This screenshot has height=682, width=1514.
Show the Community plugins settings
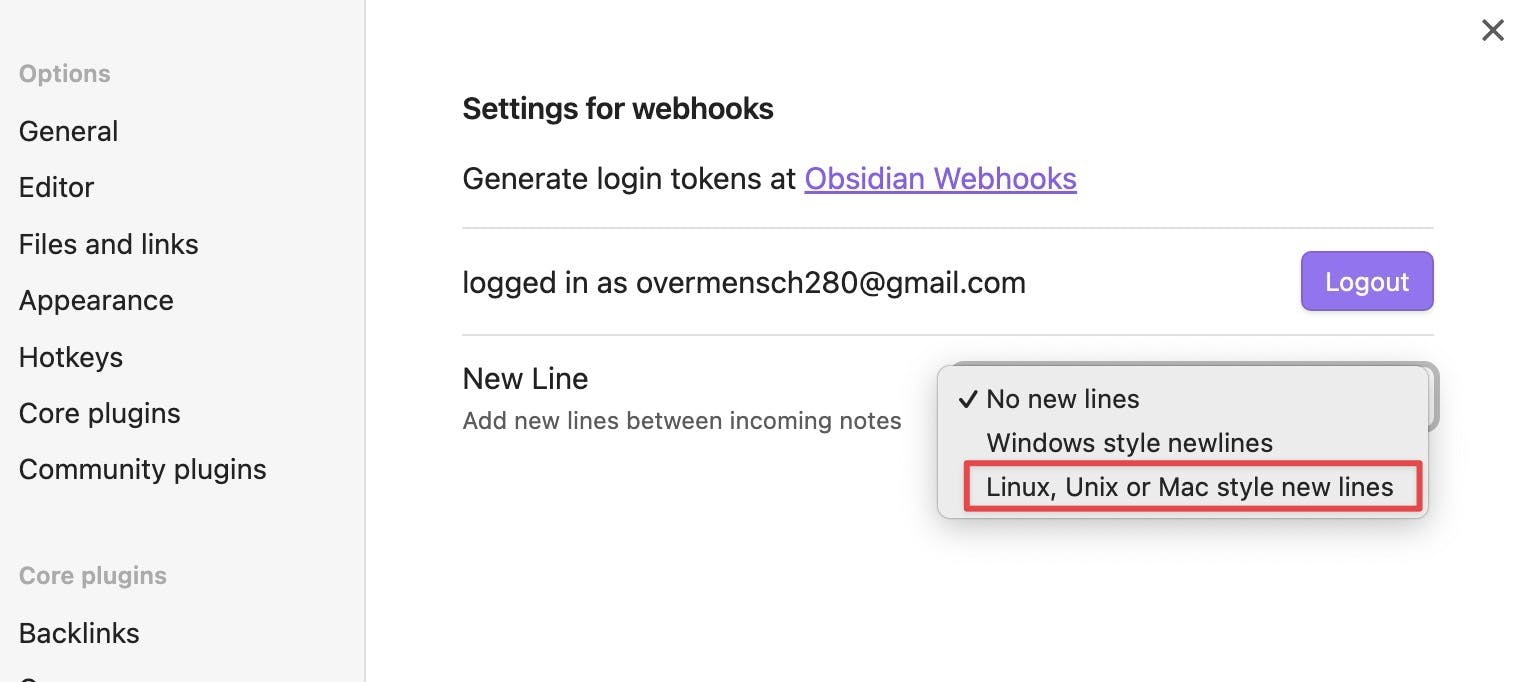[x=142, y=469]
